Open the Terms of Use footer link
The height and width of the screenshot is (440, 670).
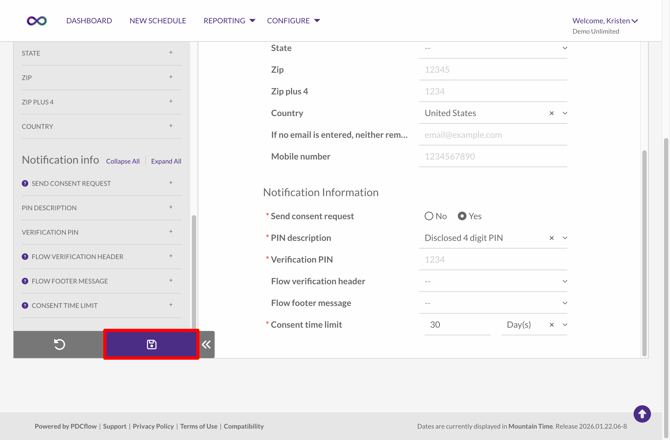(199, 426)
